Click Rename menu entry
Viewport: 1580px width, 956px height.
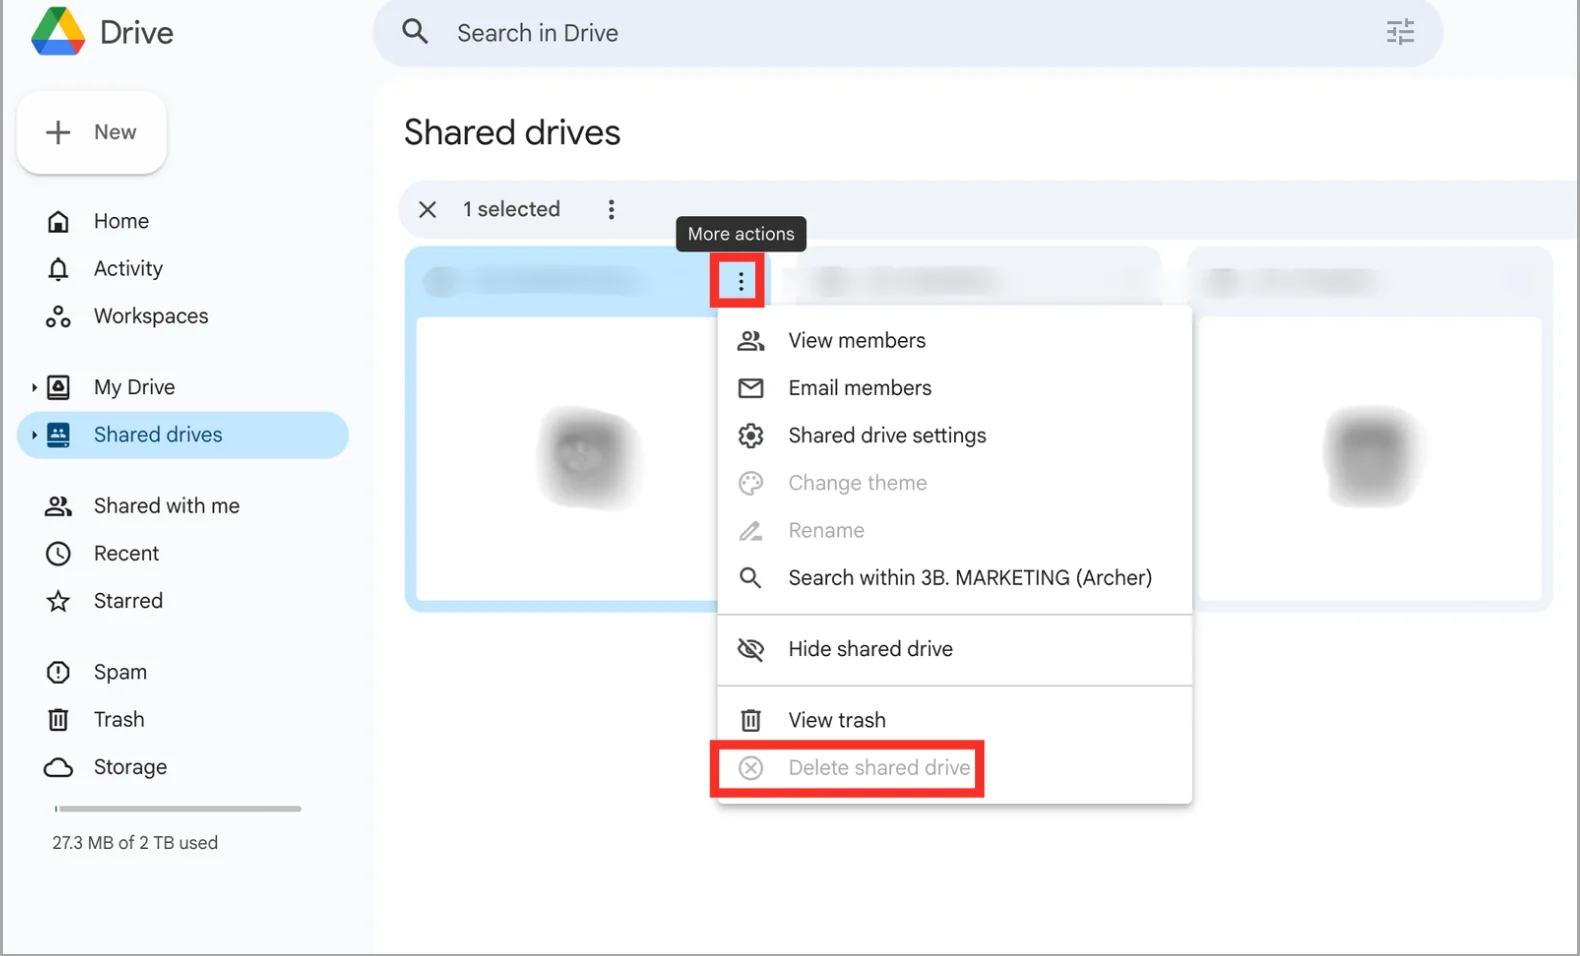tap(955, 530)
